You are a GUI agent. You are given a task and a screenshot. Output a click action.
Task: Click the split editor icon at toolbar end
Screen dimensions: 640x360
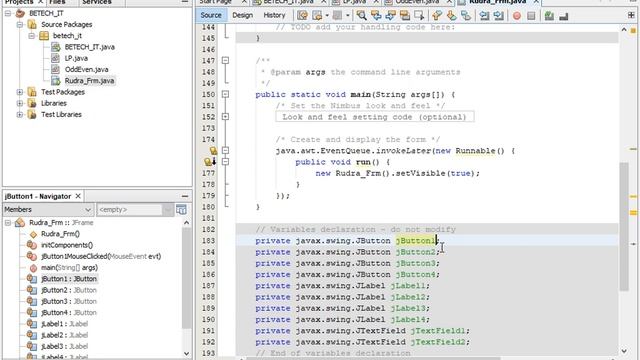(631, 15)
